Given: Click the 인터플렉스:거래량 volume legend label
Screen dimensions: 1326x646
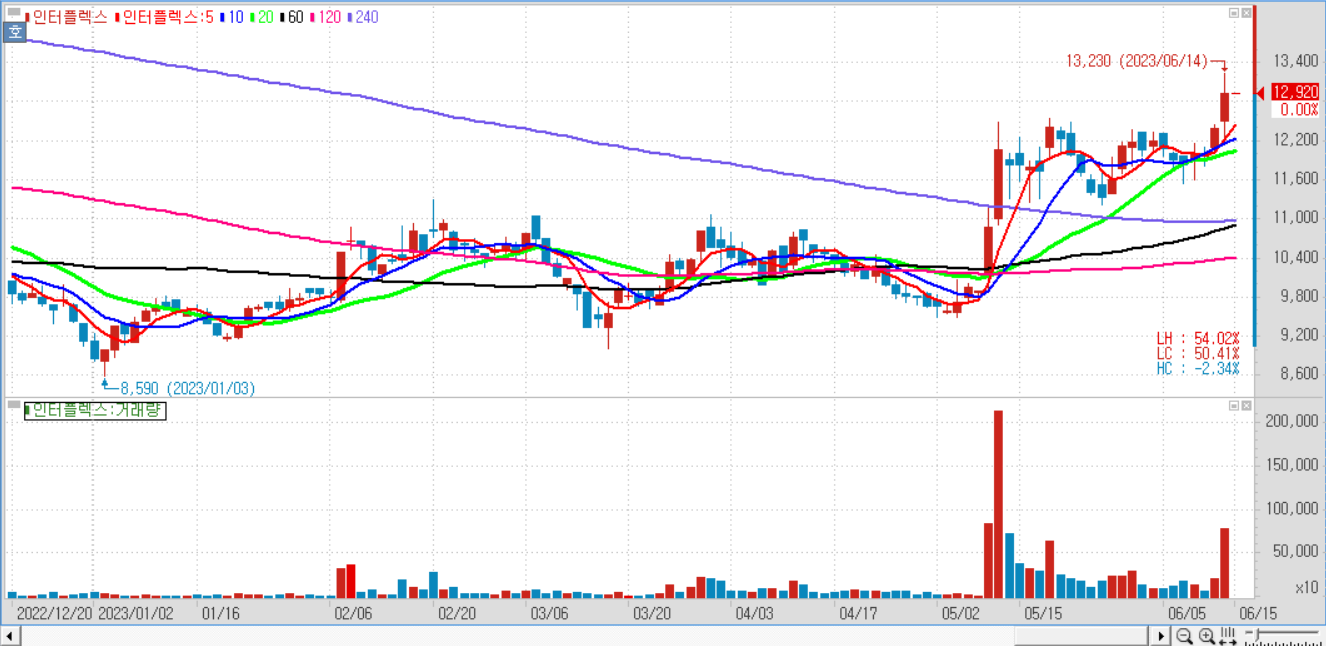Looking at the screenshot, I should pos(94,410).
